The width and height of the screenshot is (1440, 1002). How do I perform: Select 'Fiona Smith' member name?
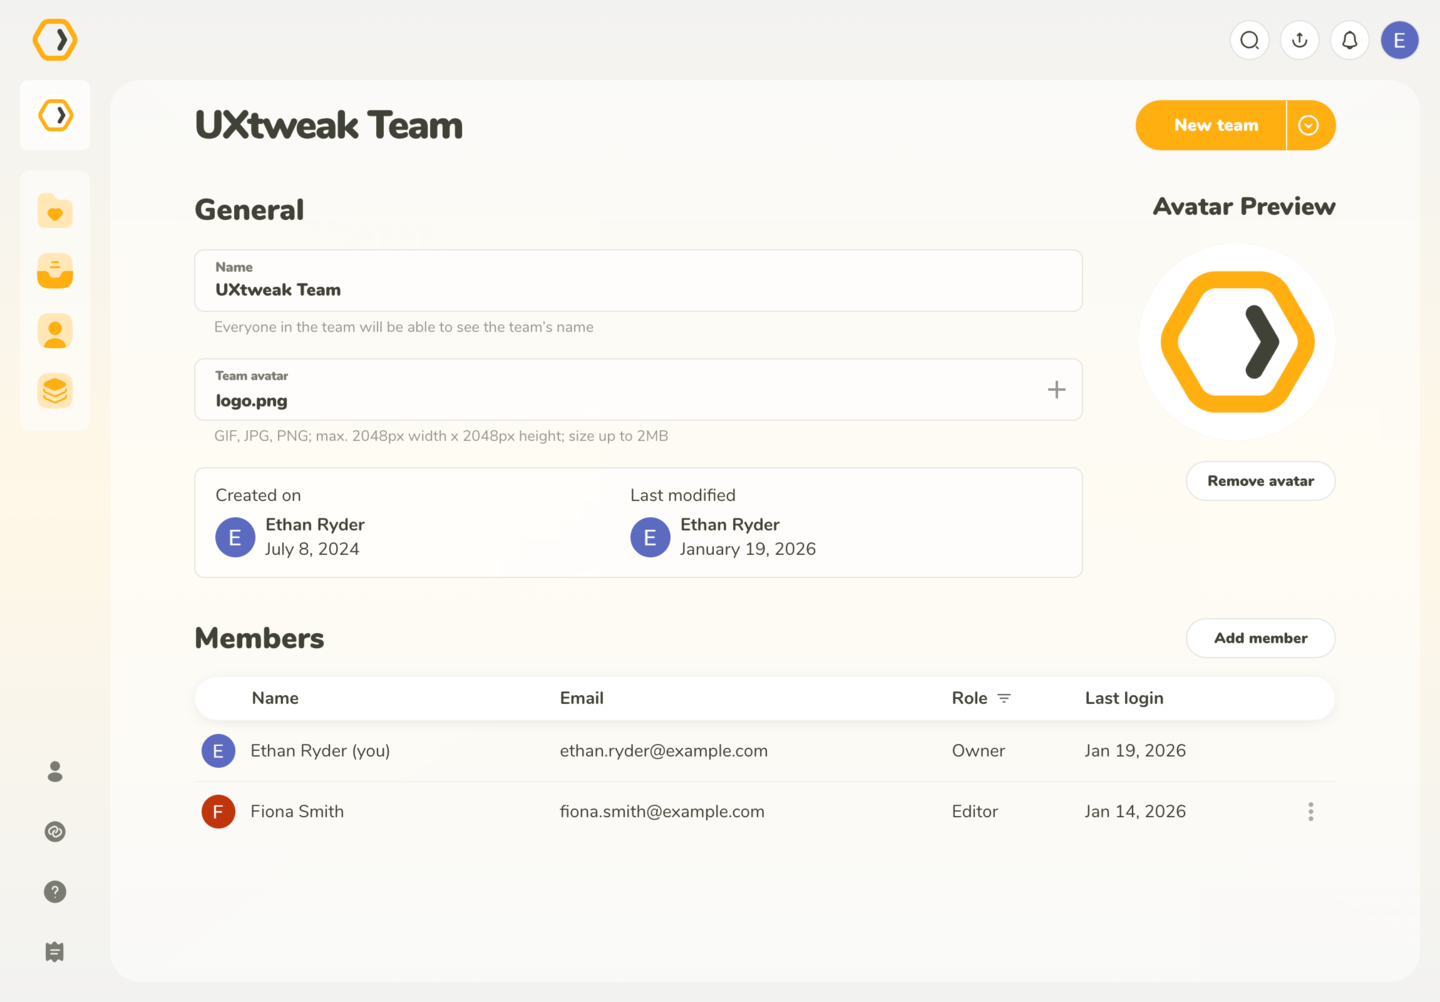[x=297, y=811]
